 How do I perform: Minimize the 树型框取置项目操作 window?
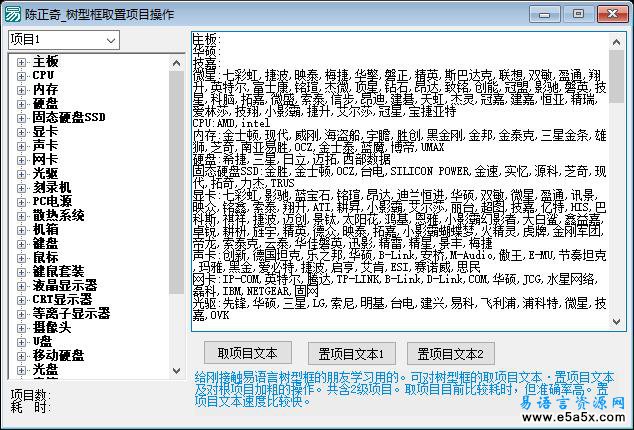[545, 15]
